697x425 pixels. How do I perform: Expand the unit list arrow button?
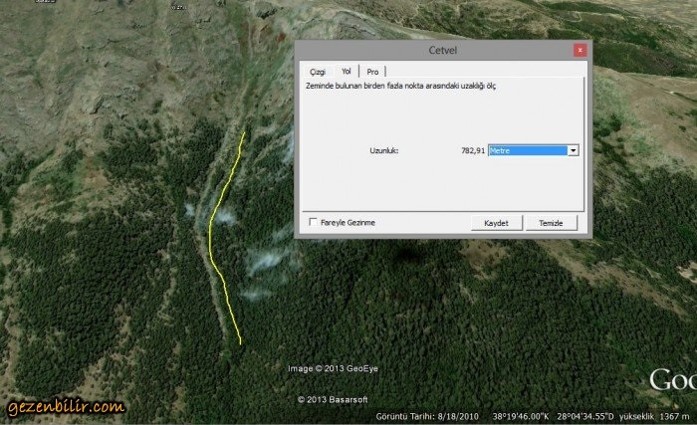pyautogui.click(x=573, y=151)
